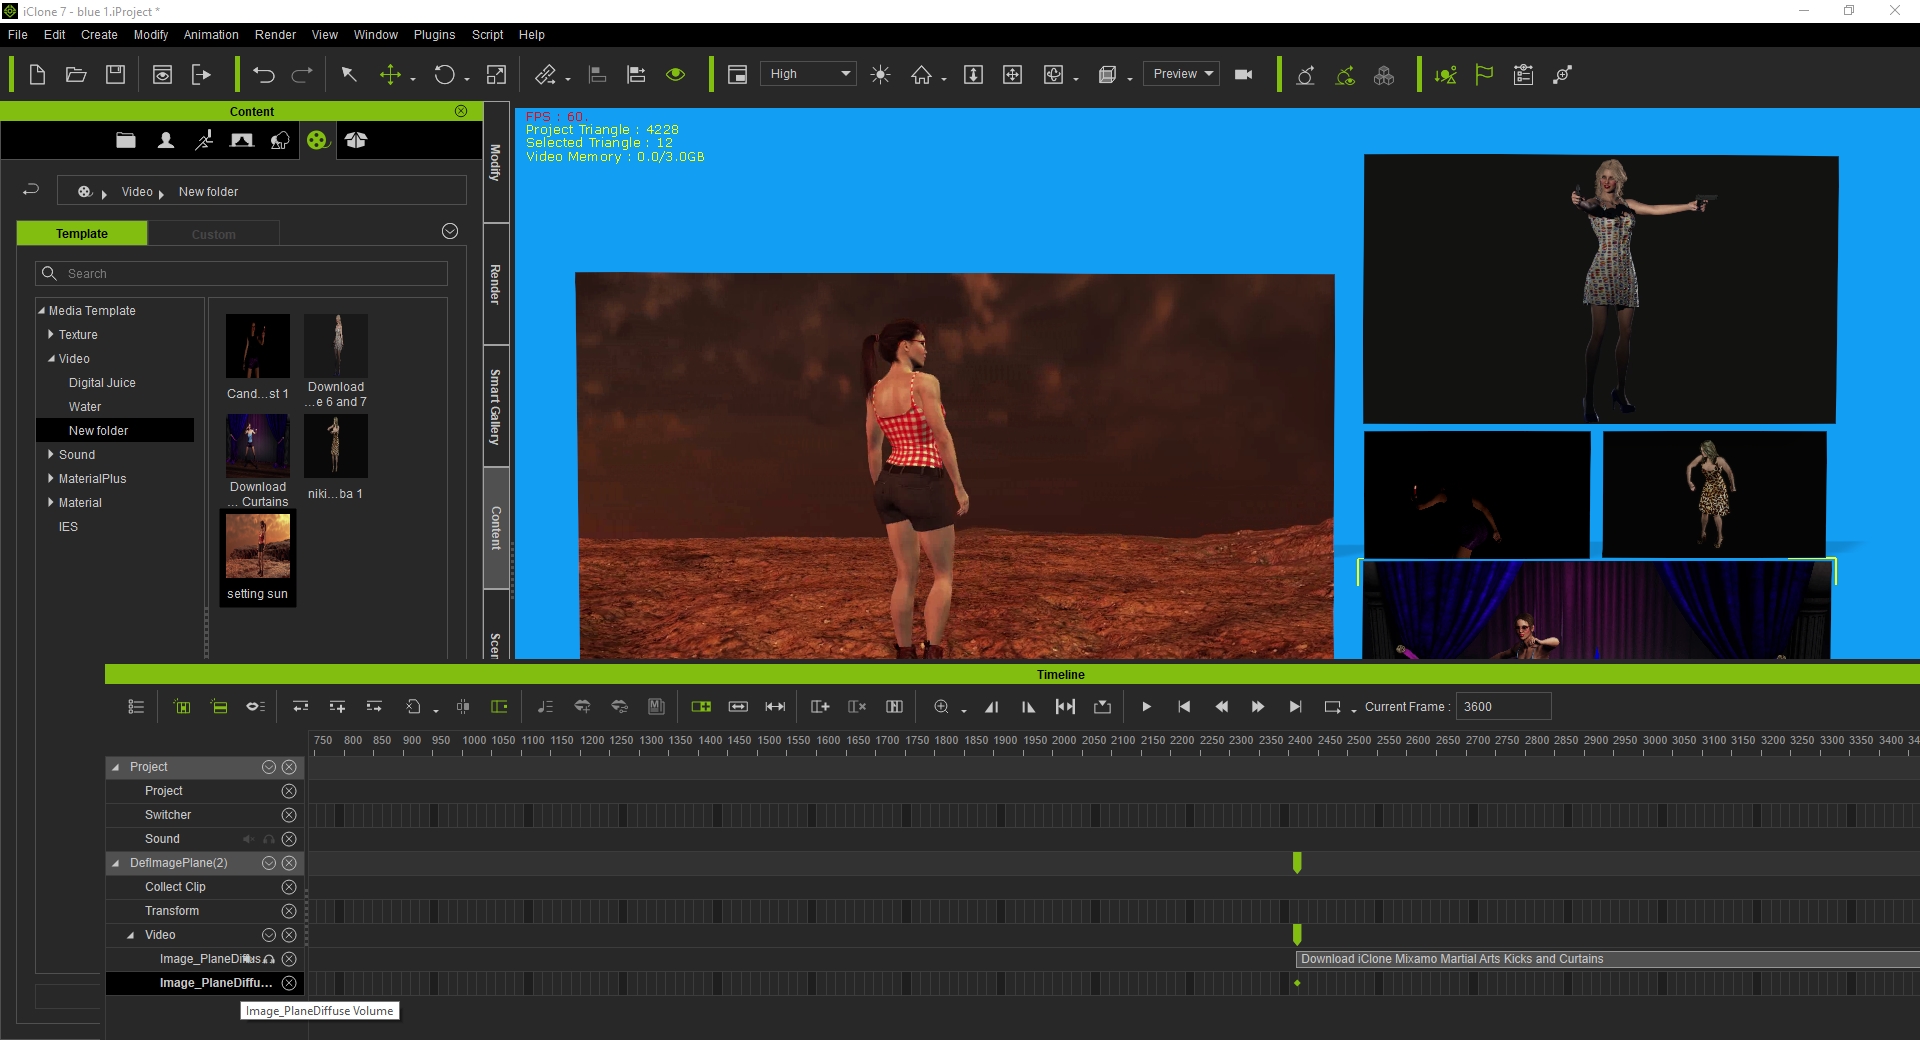Select the Digital Juice folder
This screenshot has height=1040, width=1920.
102,383
